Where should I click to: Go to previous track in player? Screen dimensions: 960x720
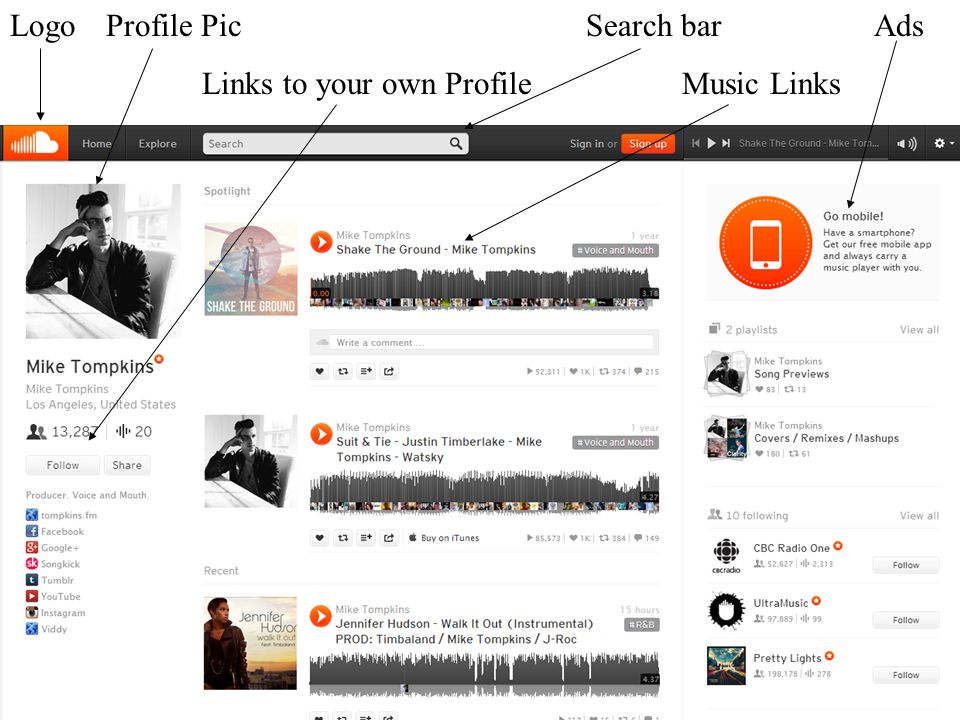pos(696,143)
